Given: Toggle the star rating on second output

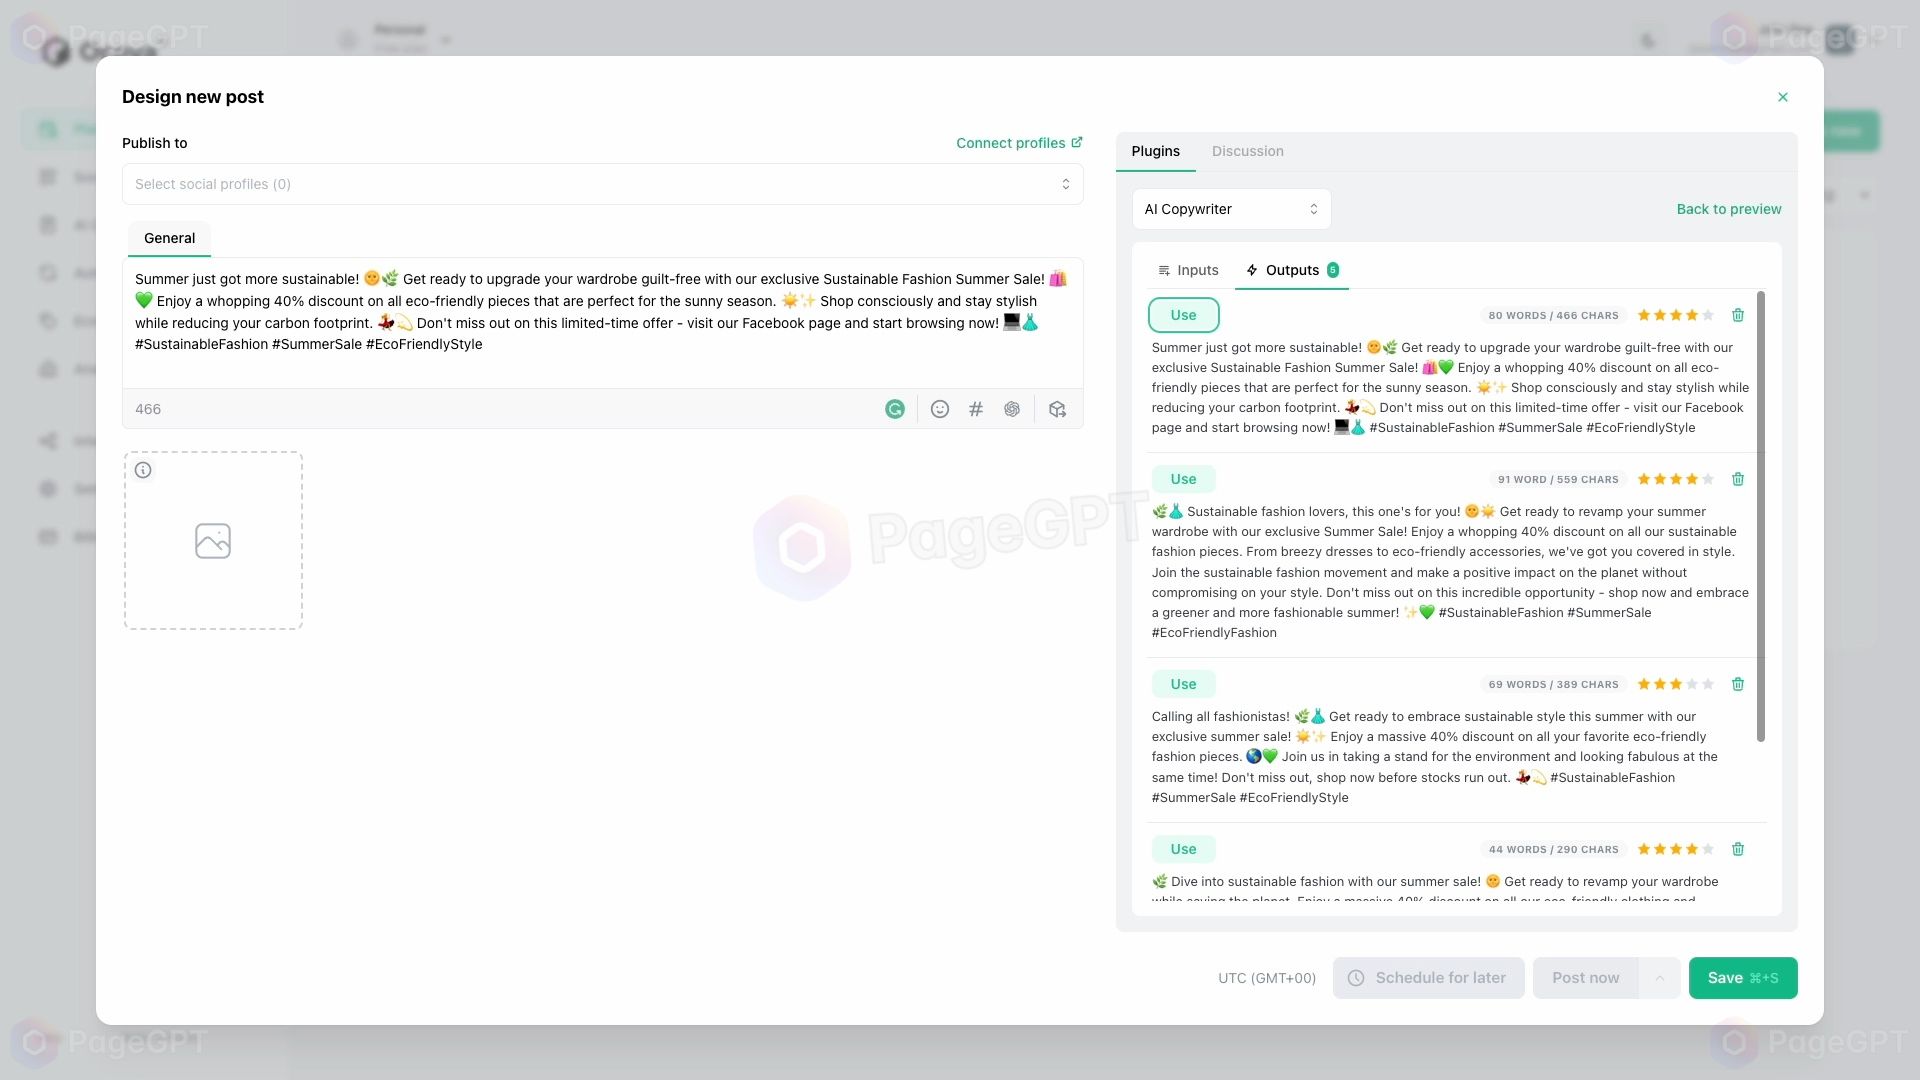Looking at the screenshot, I should (1677, 479).
